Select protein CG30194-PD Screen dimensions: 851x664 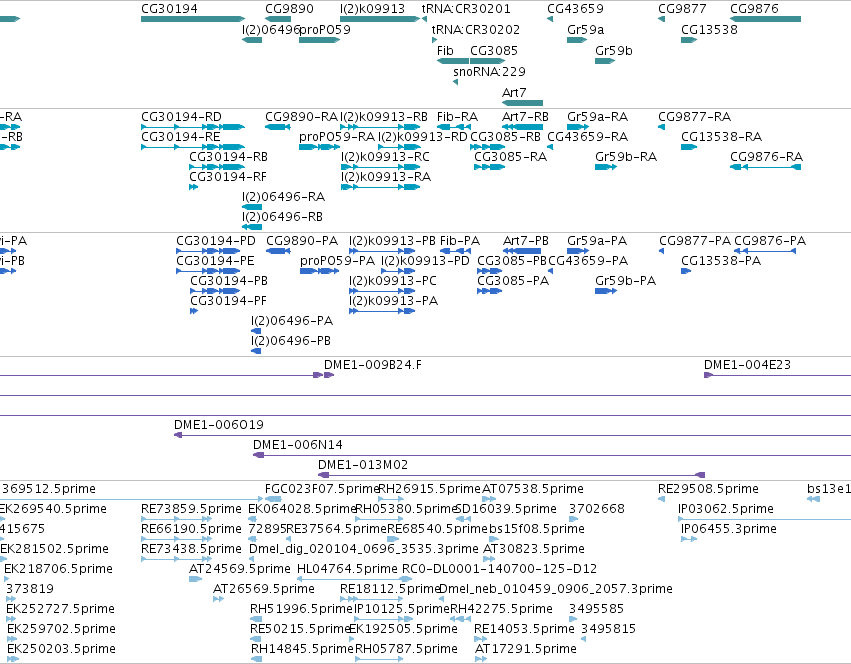click(x=208, y=251)
